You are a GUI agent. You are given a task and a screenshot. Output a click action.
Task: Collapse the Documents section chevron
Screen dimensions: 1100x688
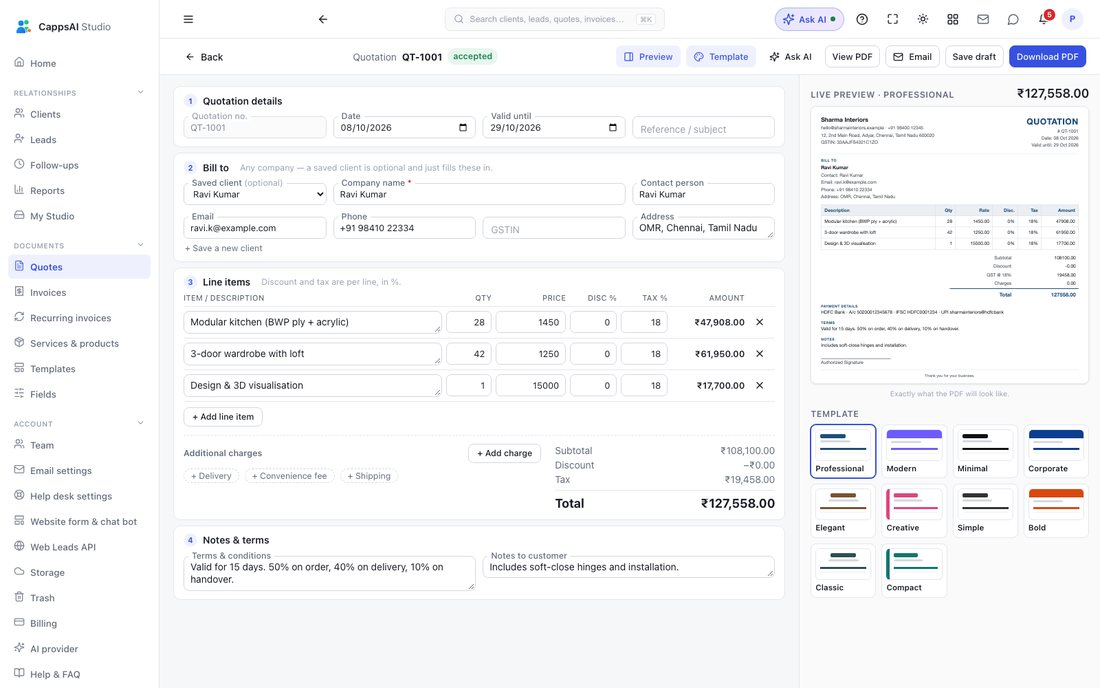click(x=140, y=245)
